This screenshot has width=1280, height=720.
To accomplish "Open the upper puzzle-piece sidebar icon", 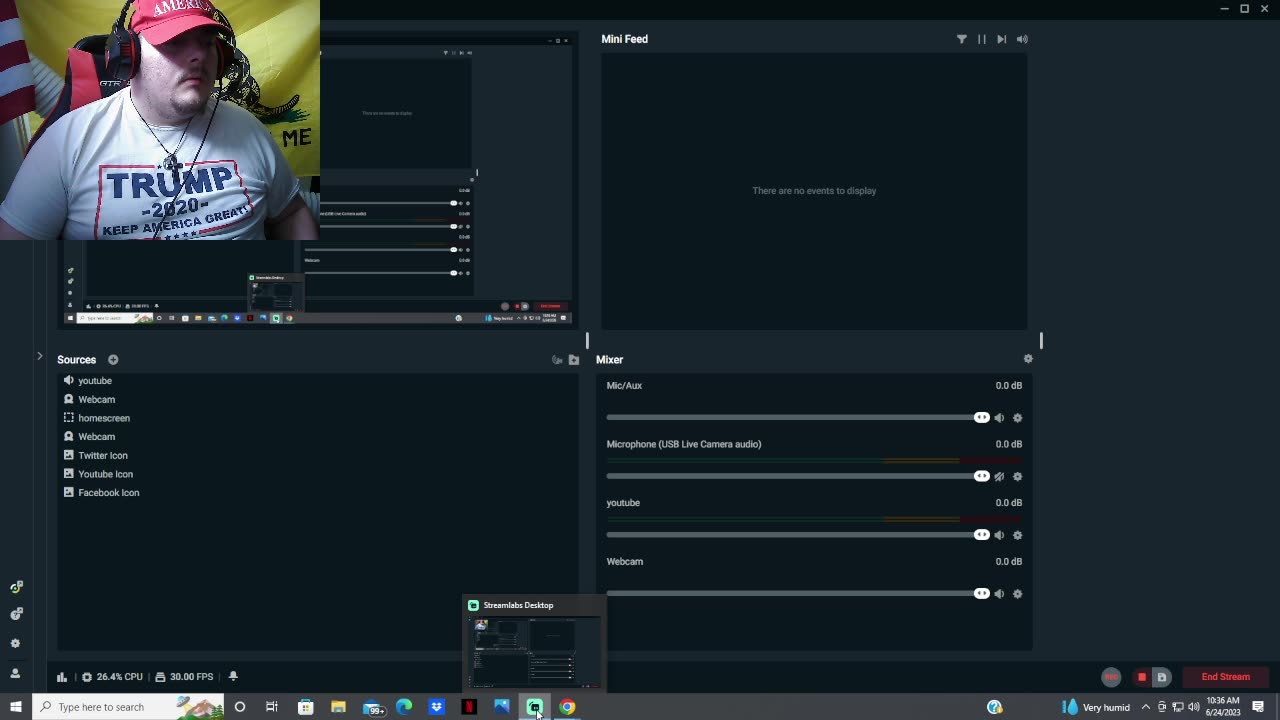I will click(x=16, y=587).
